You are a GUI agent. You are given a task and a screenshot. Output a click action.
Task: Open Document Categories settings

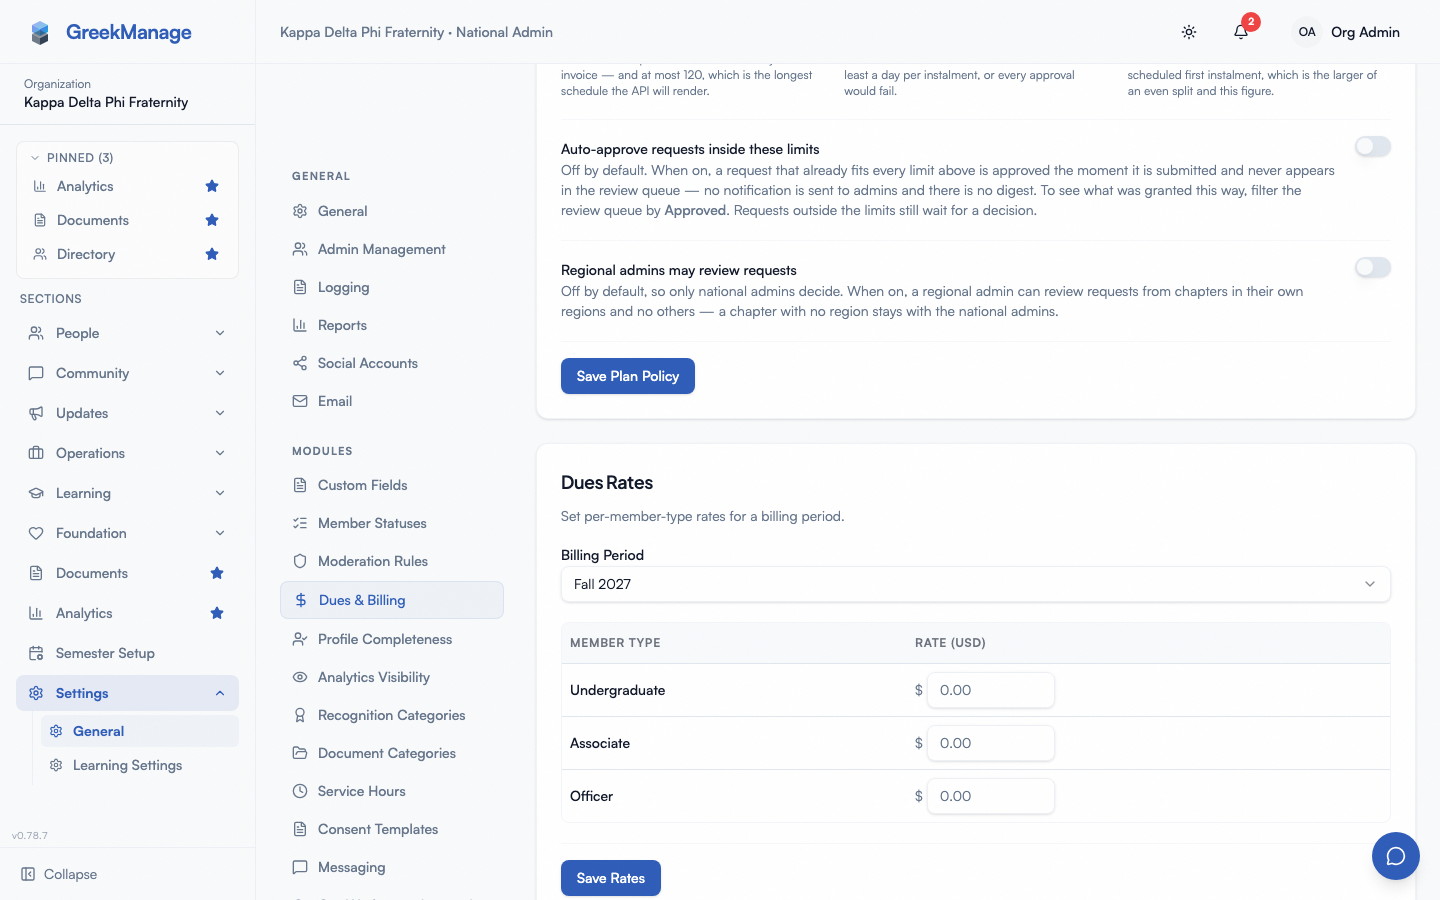[x=392, y=753]
